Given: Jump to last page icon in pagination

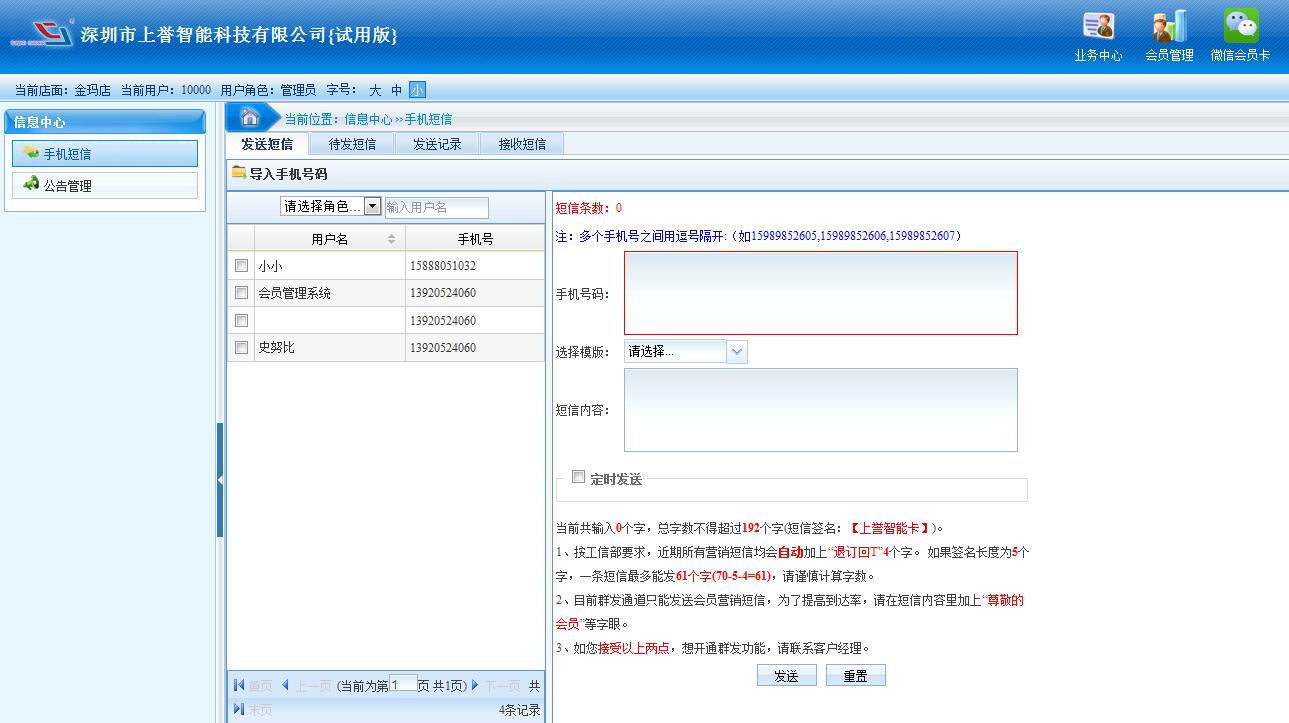Looking at the screenshot, I should pyautogui.click(x=239, y=709).
